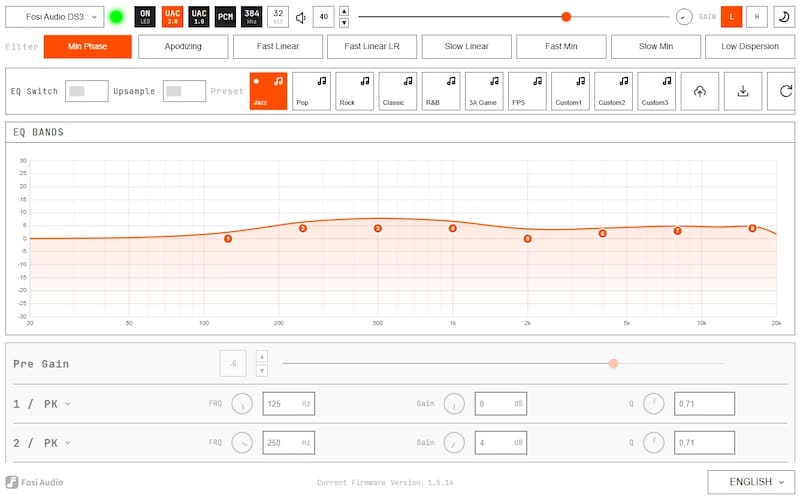Viewport: 800px width, 499px height.
Task: Select low gain L button
Action: click(x=732, y=17)
